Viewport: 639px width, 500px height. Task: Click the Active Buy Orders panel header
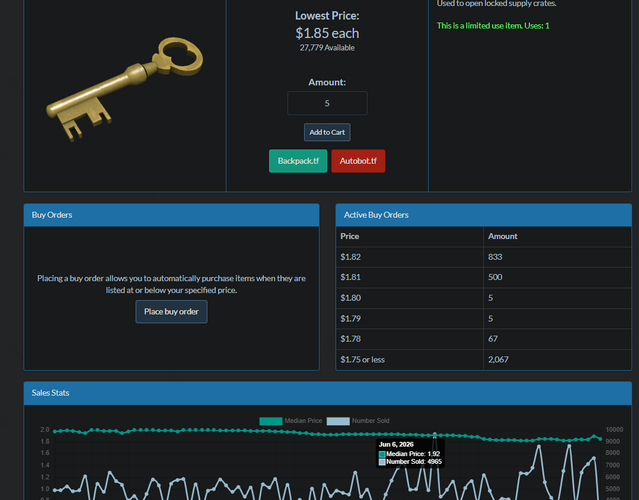pos(483,215)
